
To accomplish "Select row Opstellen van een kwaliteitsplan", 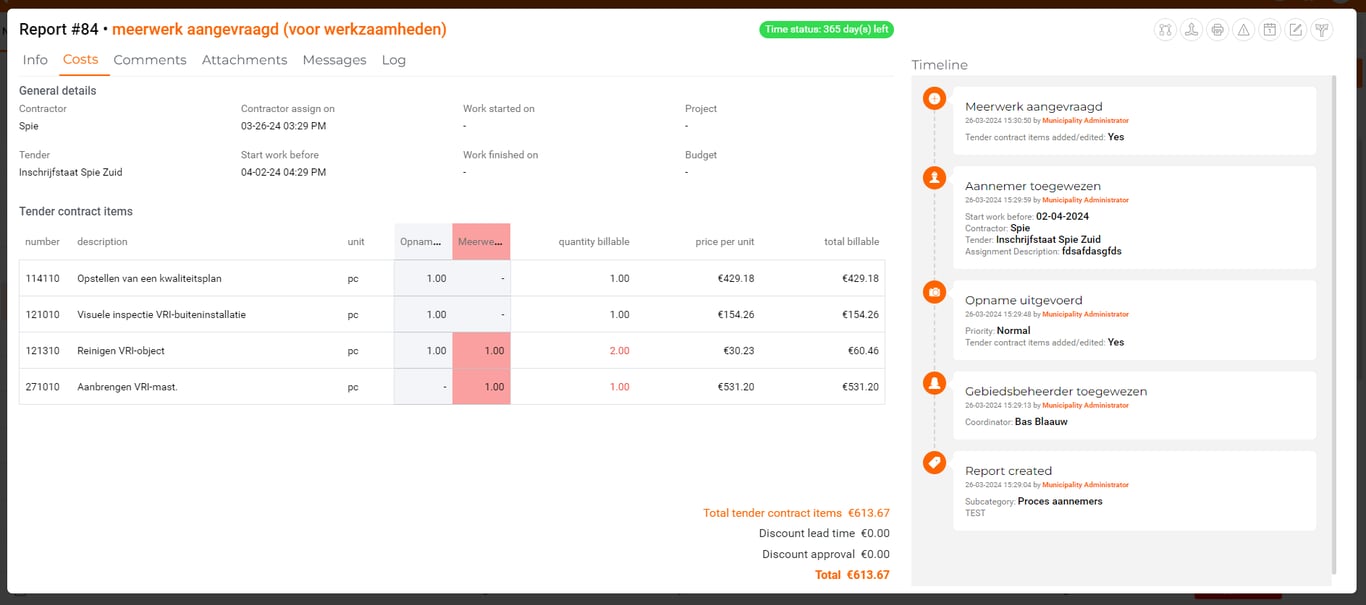I will [452, 279].
